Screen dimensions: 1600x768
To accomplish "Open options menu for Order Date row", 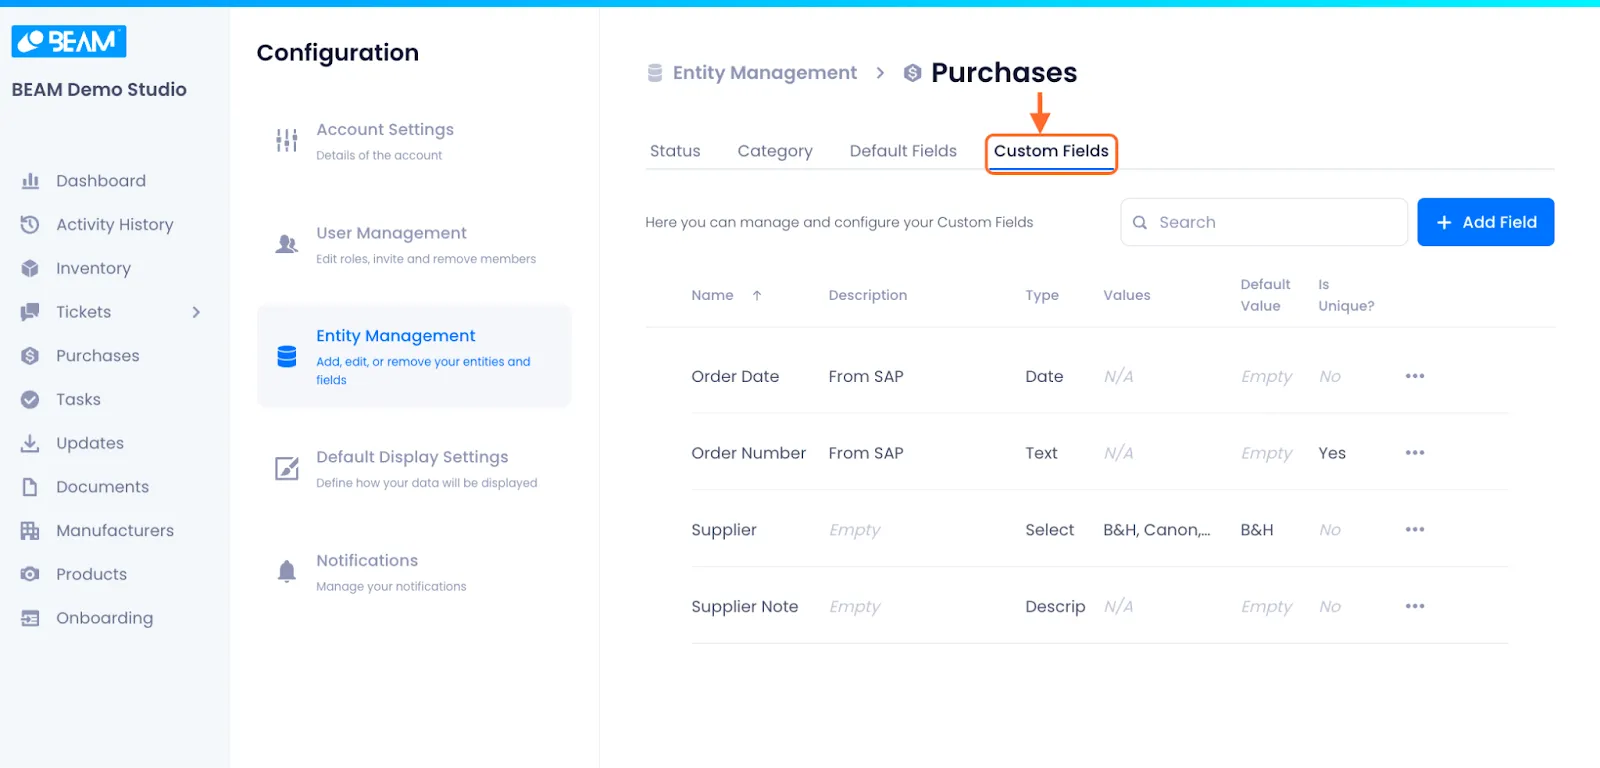I will [1415, 376].
